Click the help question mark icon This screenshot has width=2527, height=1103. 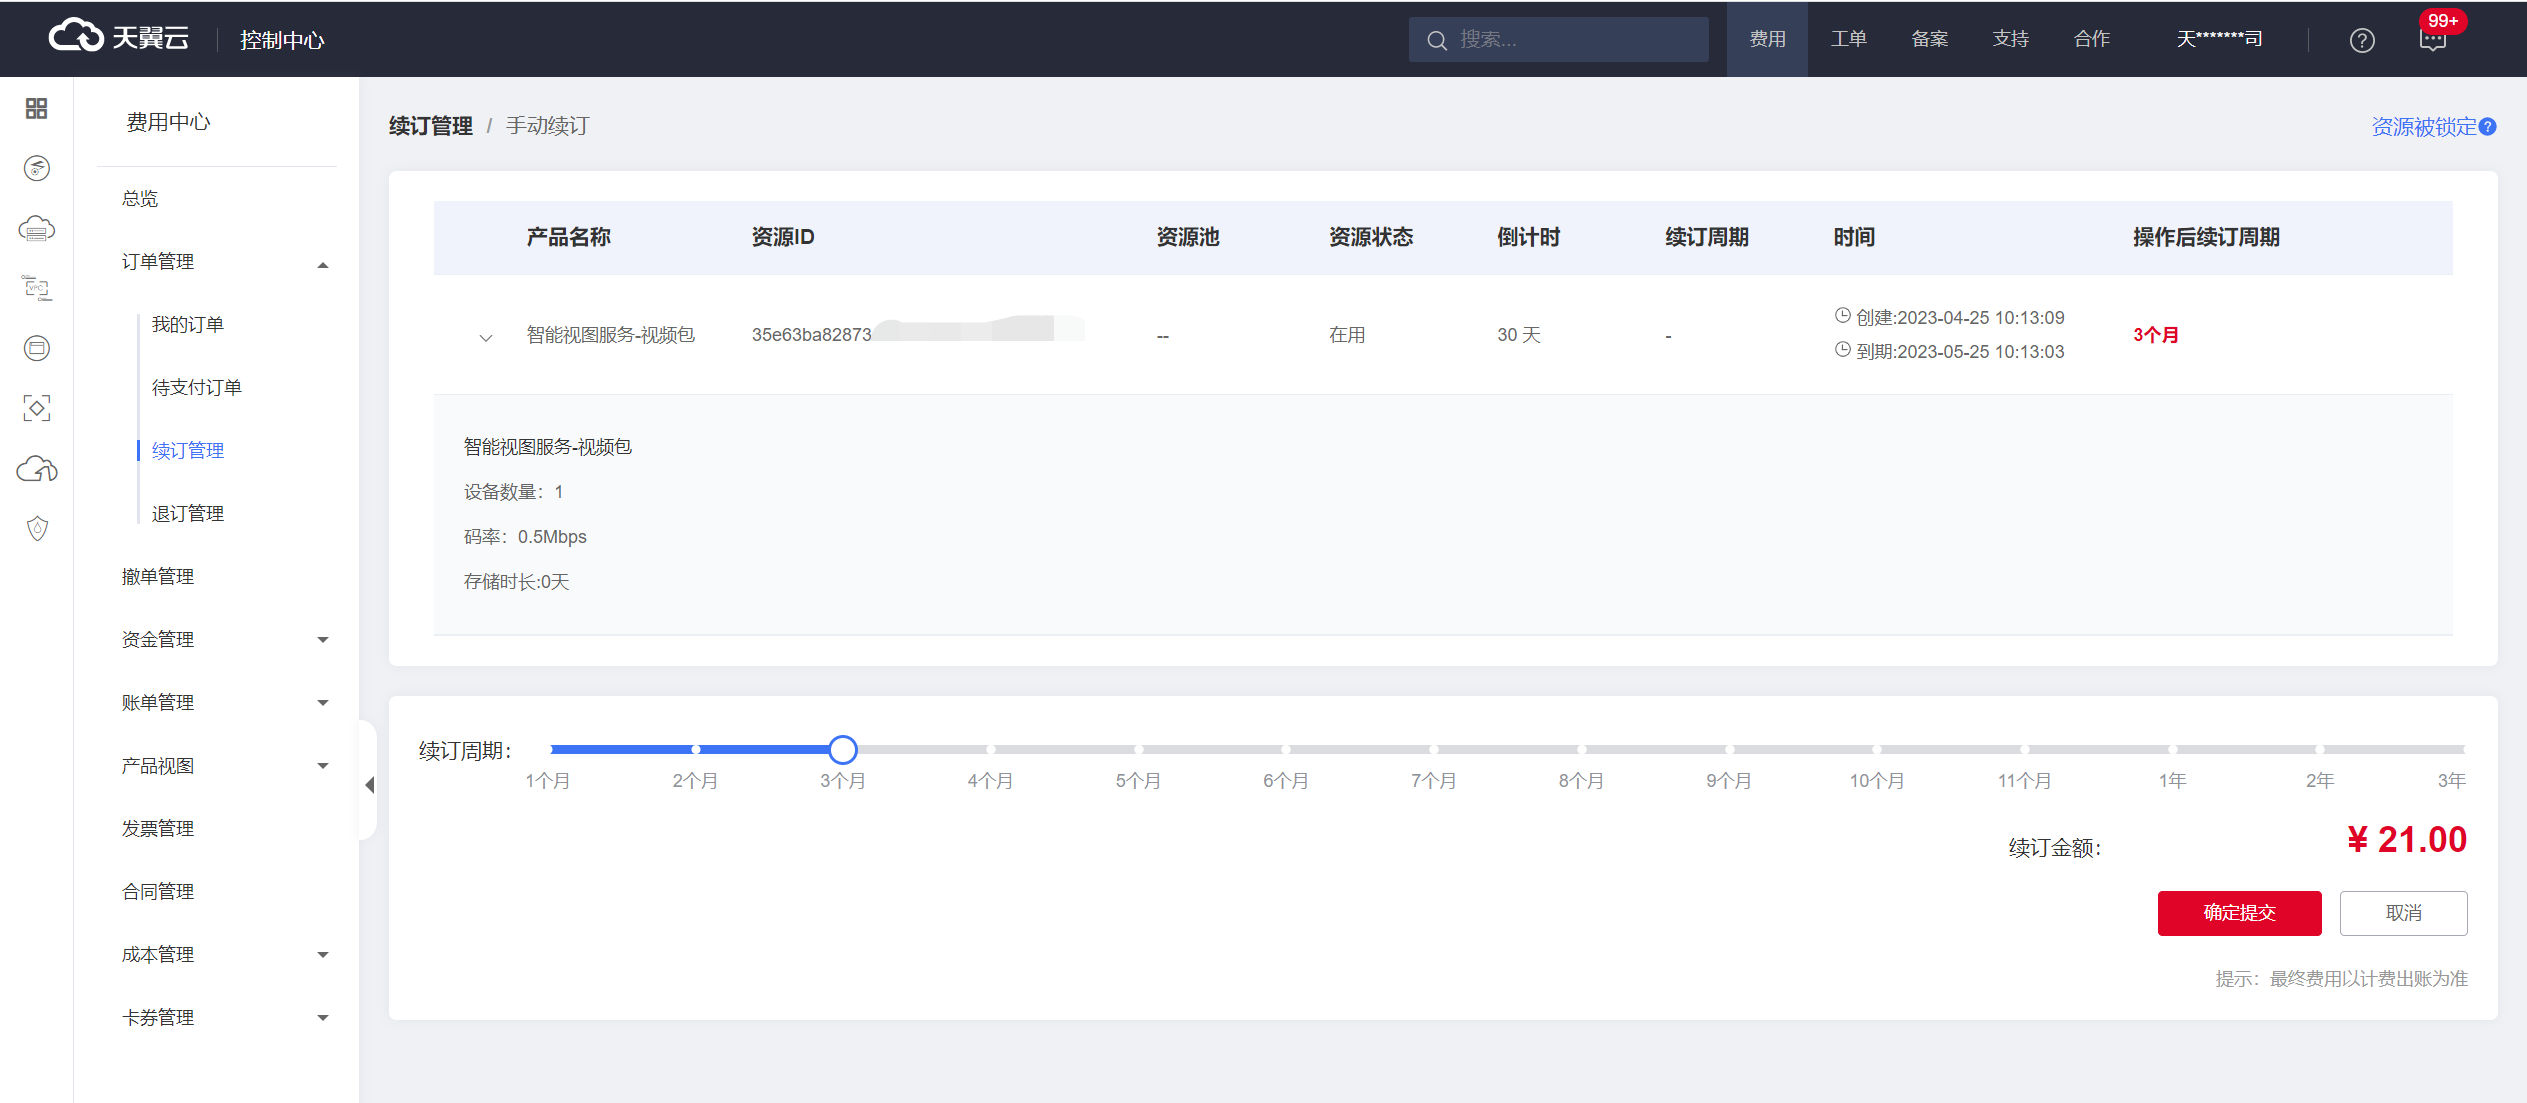pos(2362,40)
